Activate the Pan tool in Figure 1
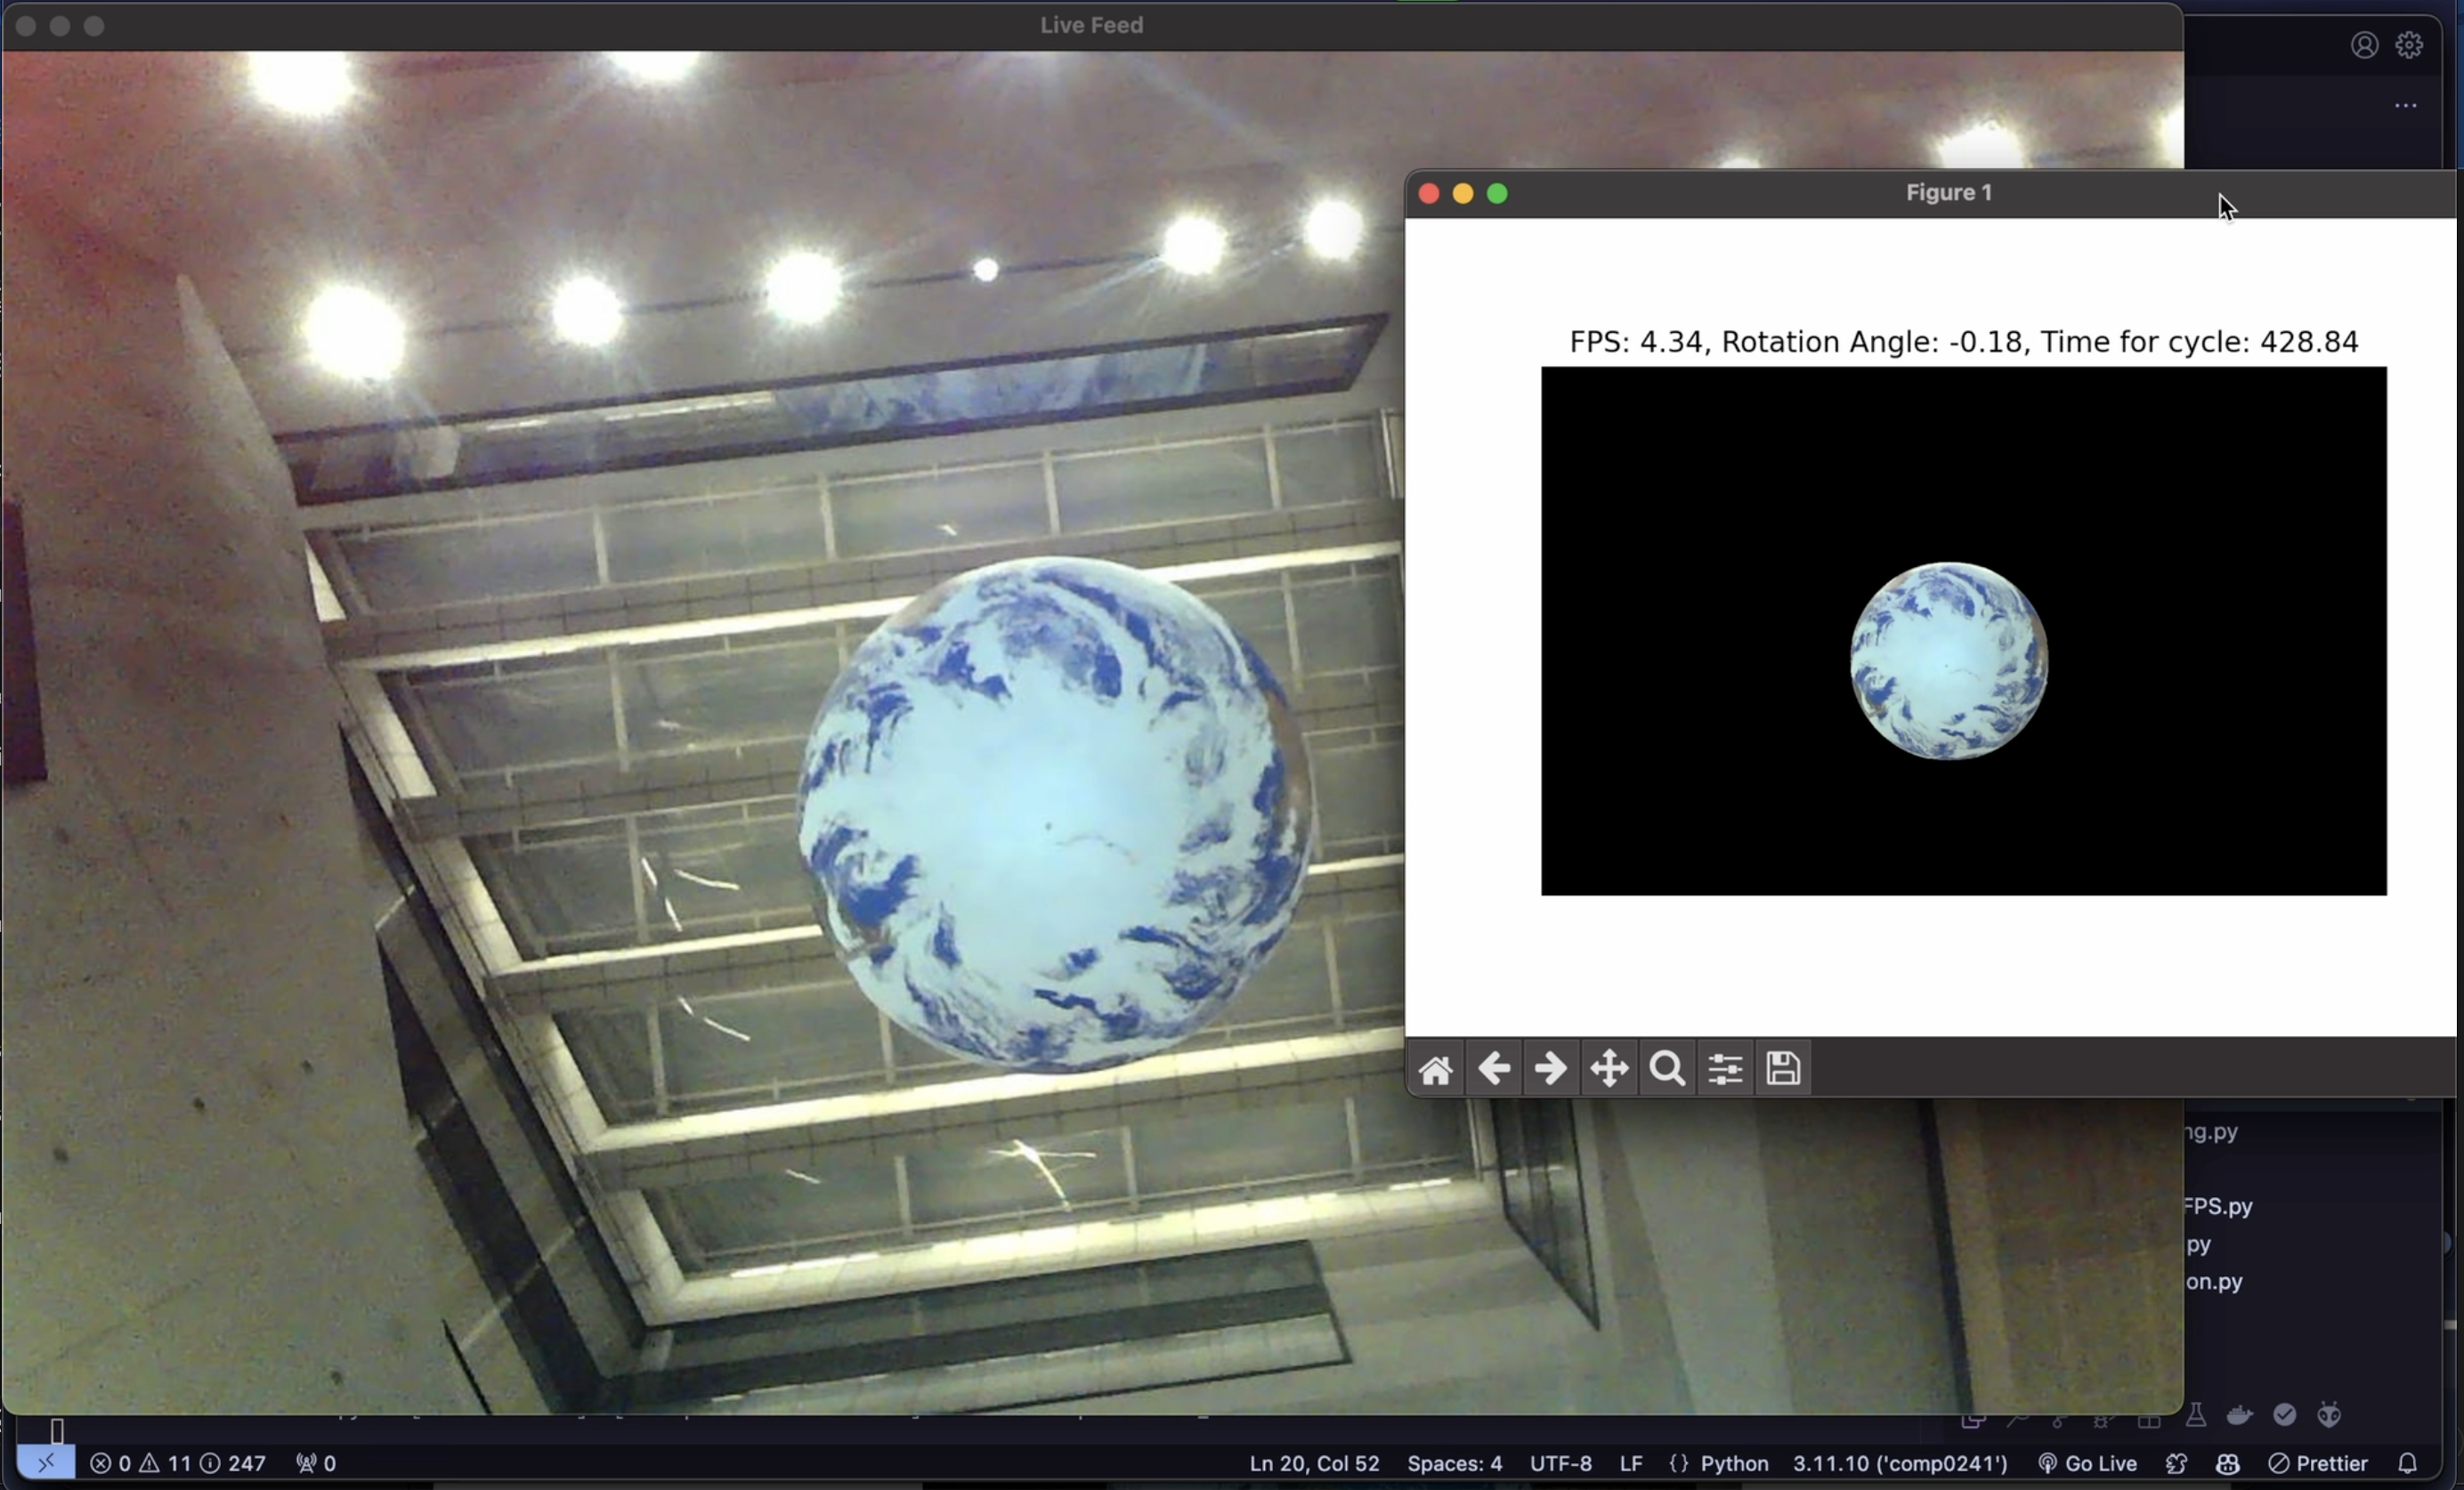 (x=1609, y=1068)
